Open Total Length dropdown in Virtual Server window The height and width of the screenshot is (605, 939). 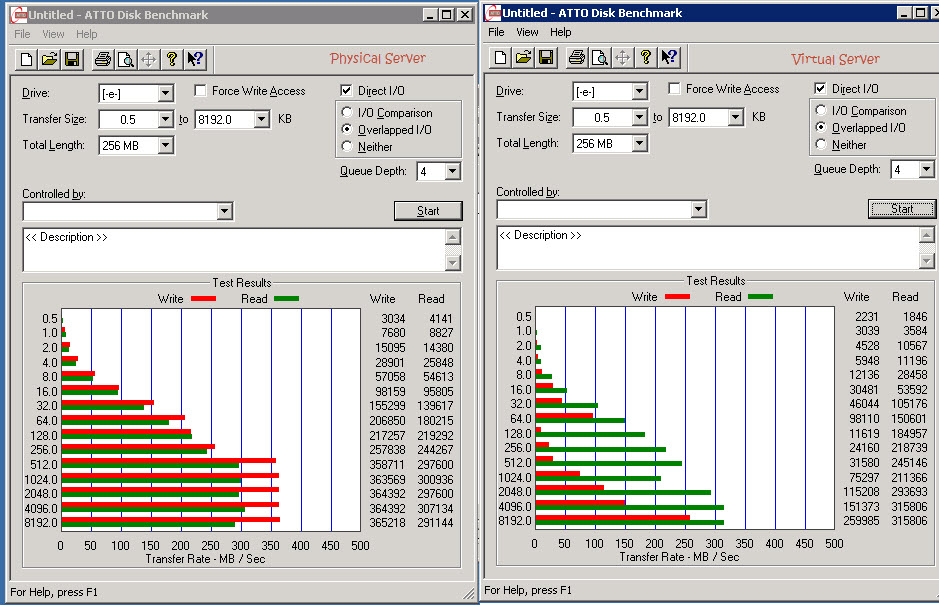(640, 143)
